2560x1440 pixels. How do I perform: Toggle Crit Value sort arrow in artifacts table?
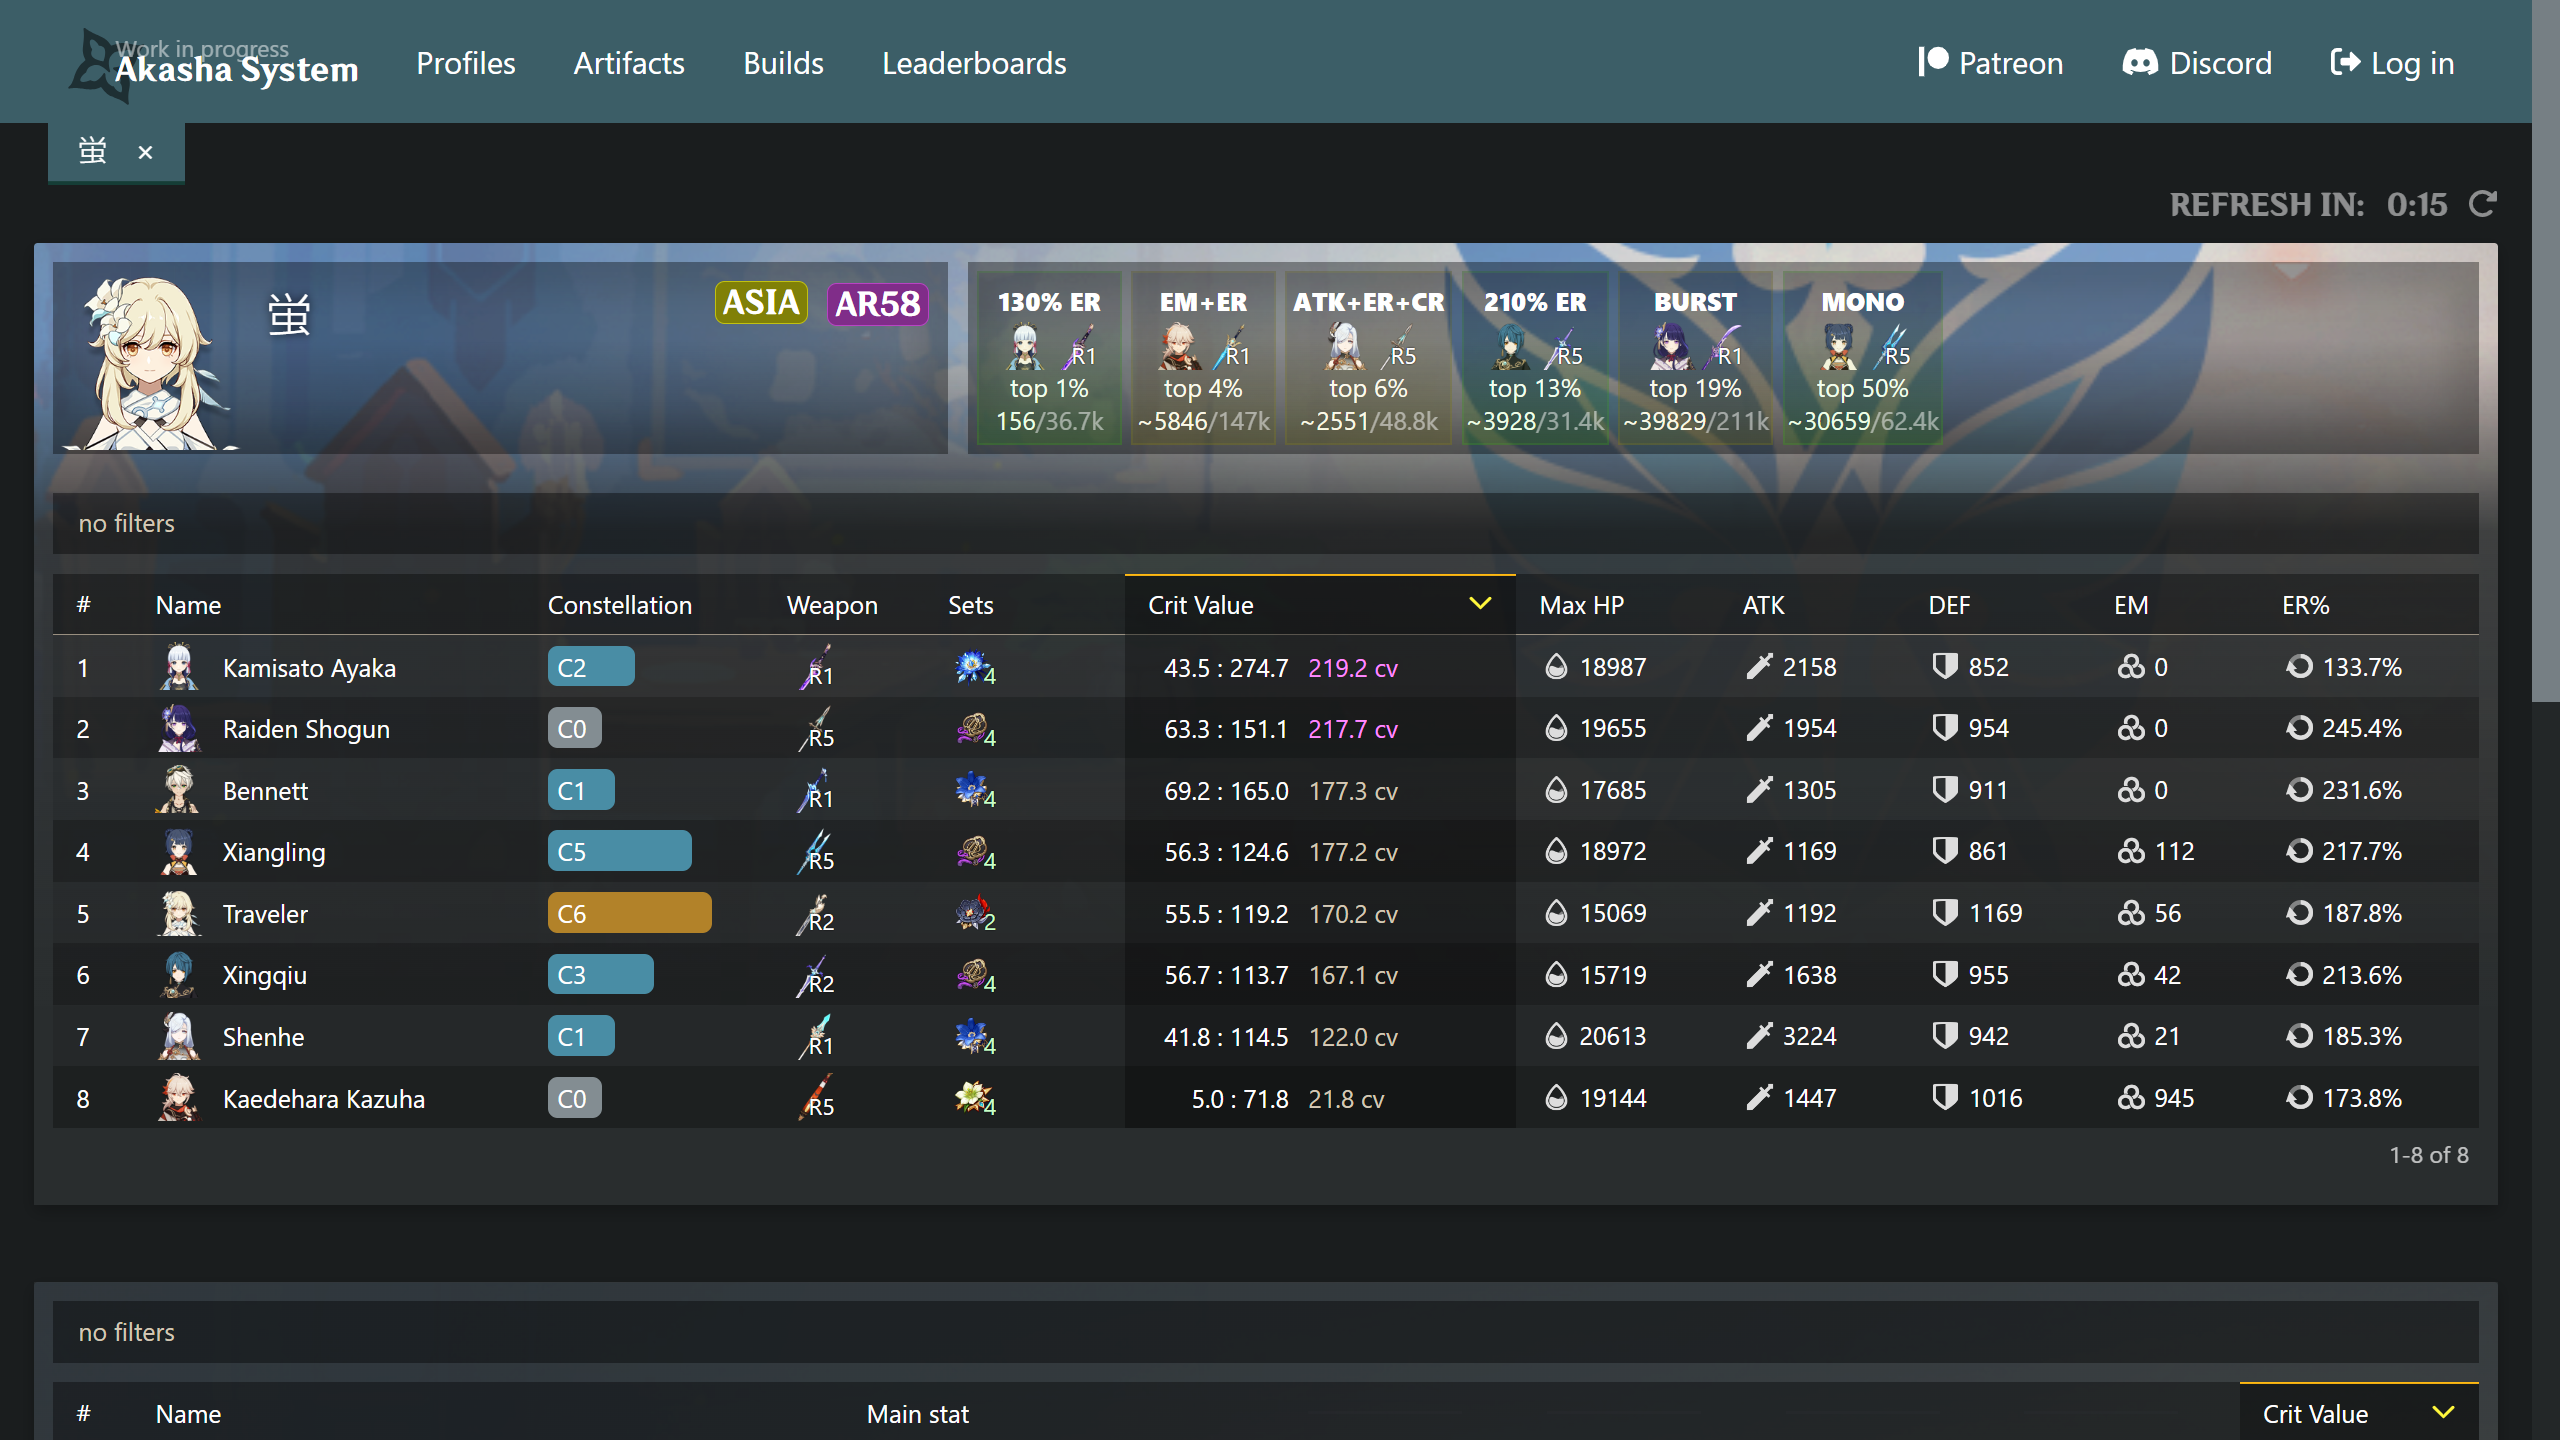click(2443, 1412)
